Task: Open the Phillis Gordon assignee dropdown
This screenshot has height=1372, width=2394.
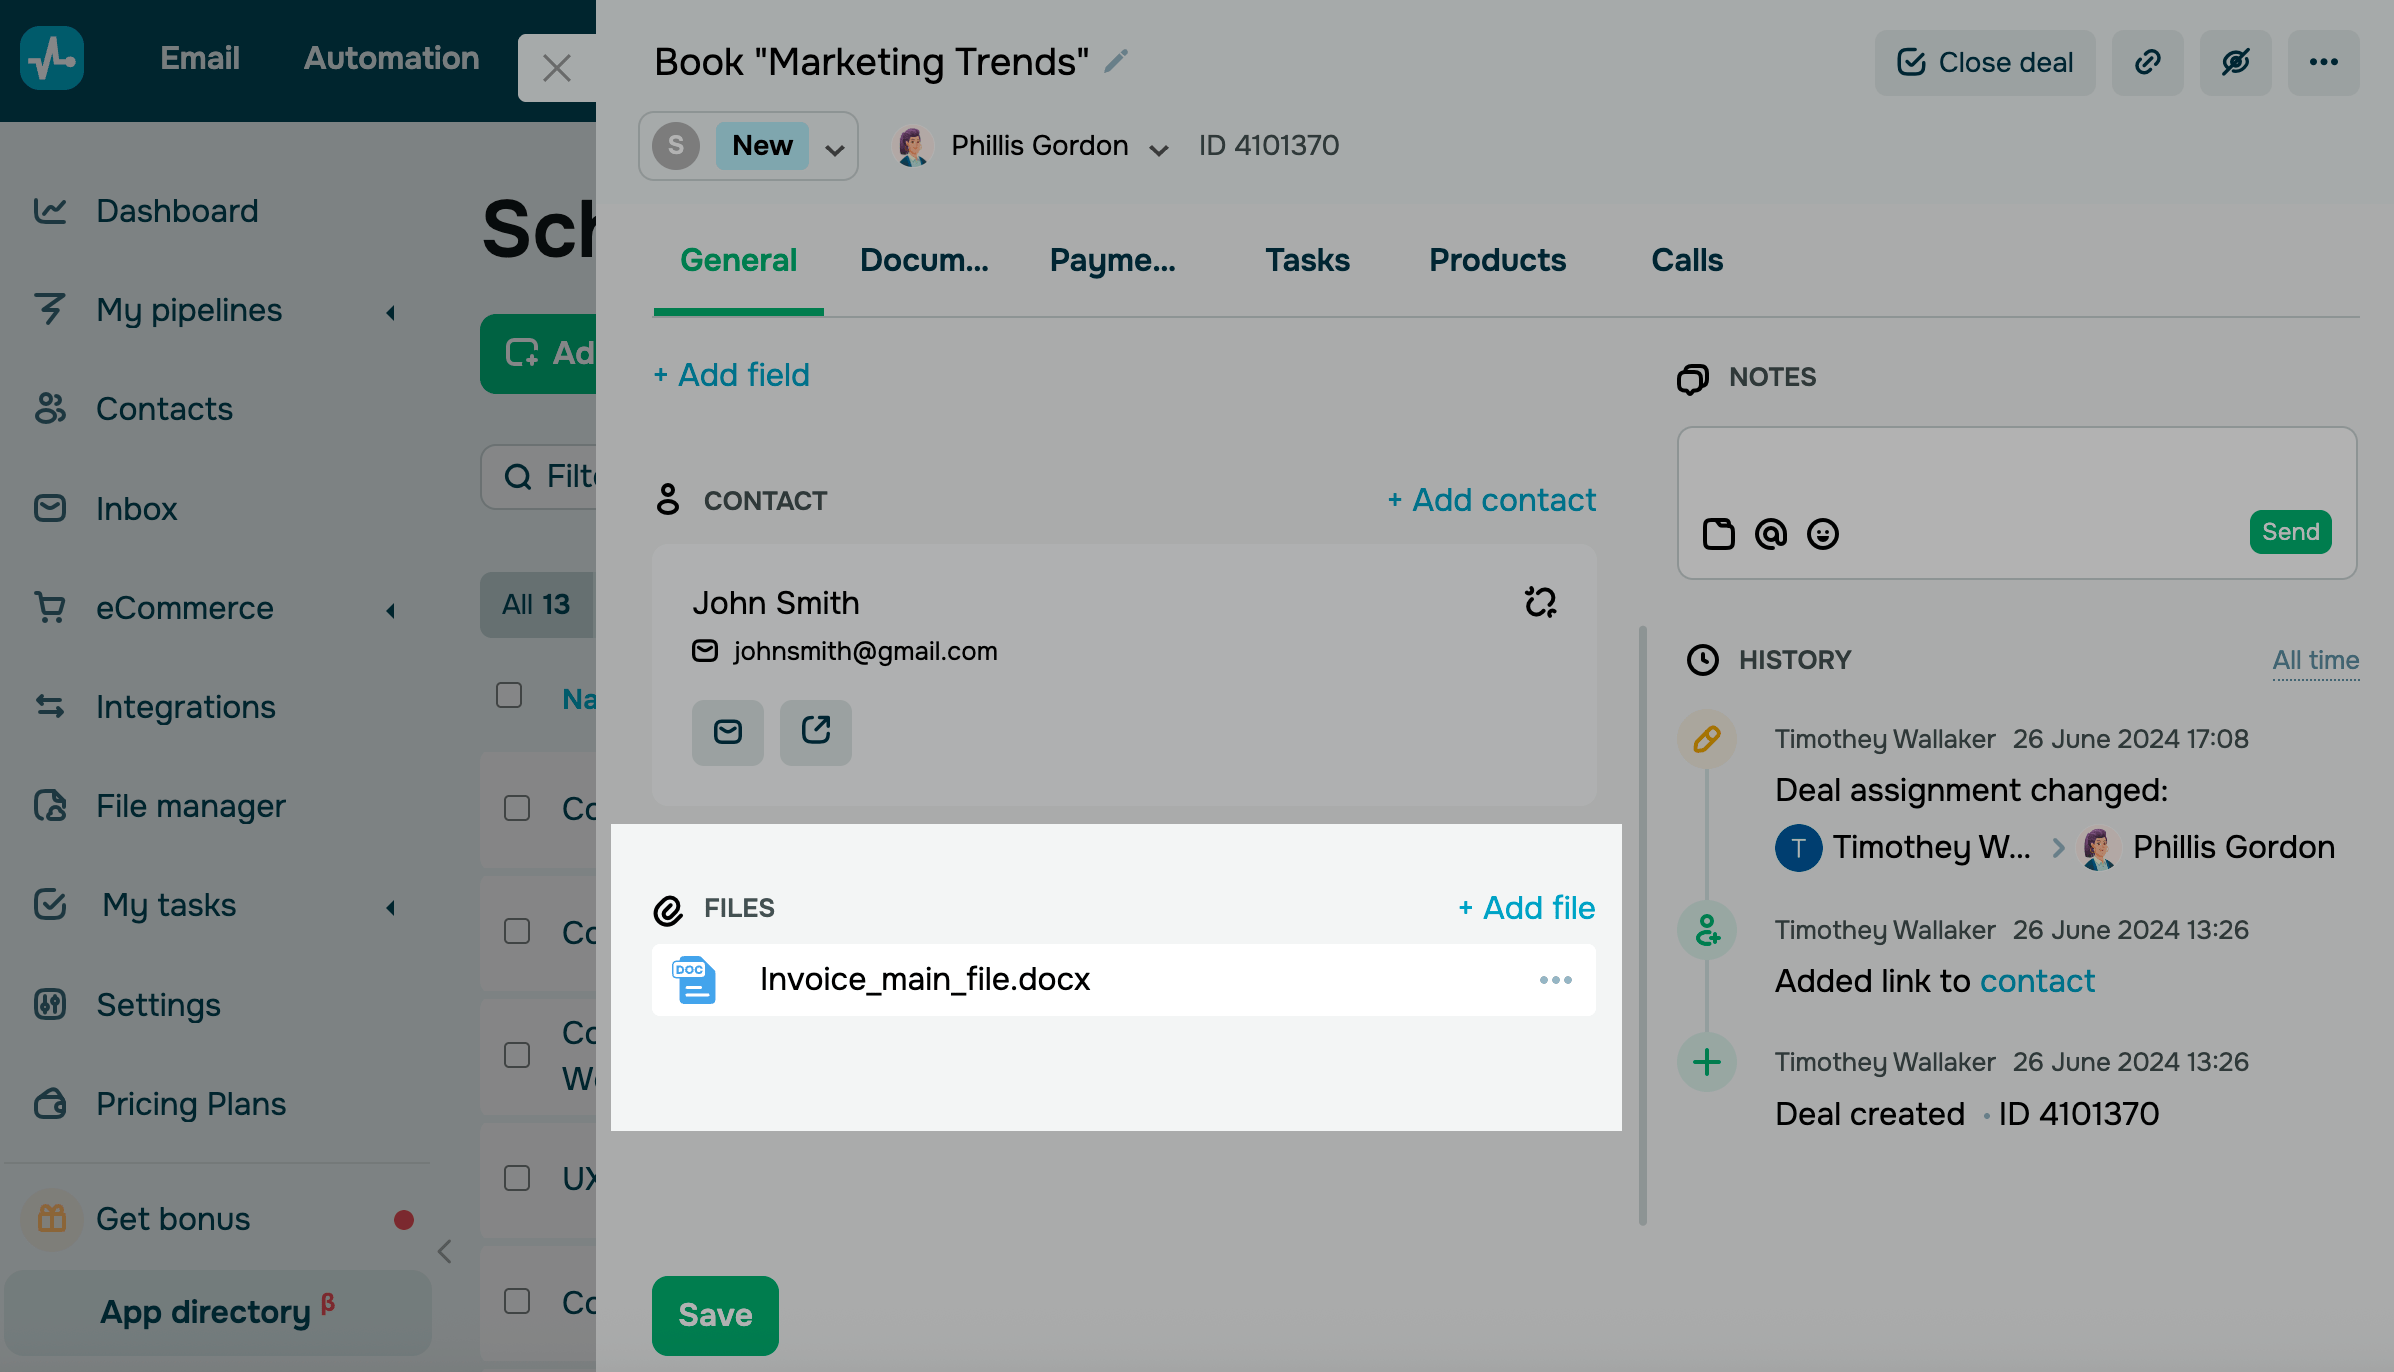Action: [1158, 150]
